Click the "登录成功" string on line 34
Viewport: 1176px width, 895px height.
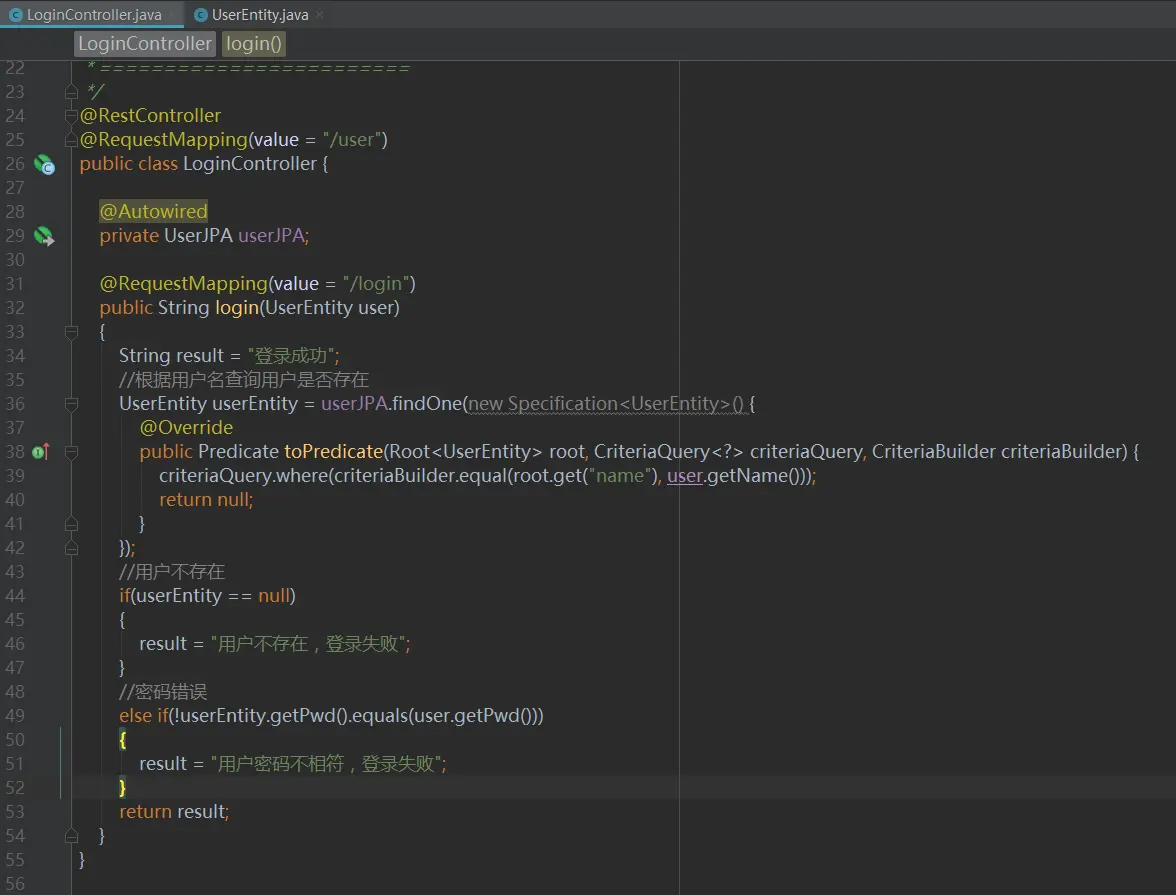click(x=291, y=356)
